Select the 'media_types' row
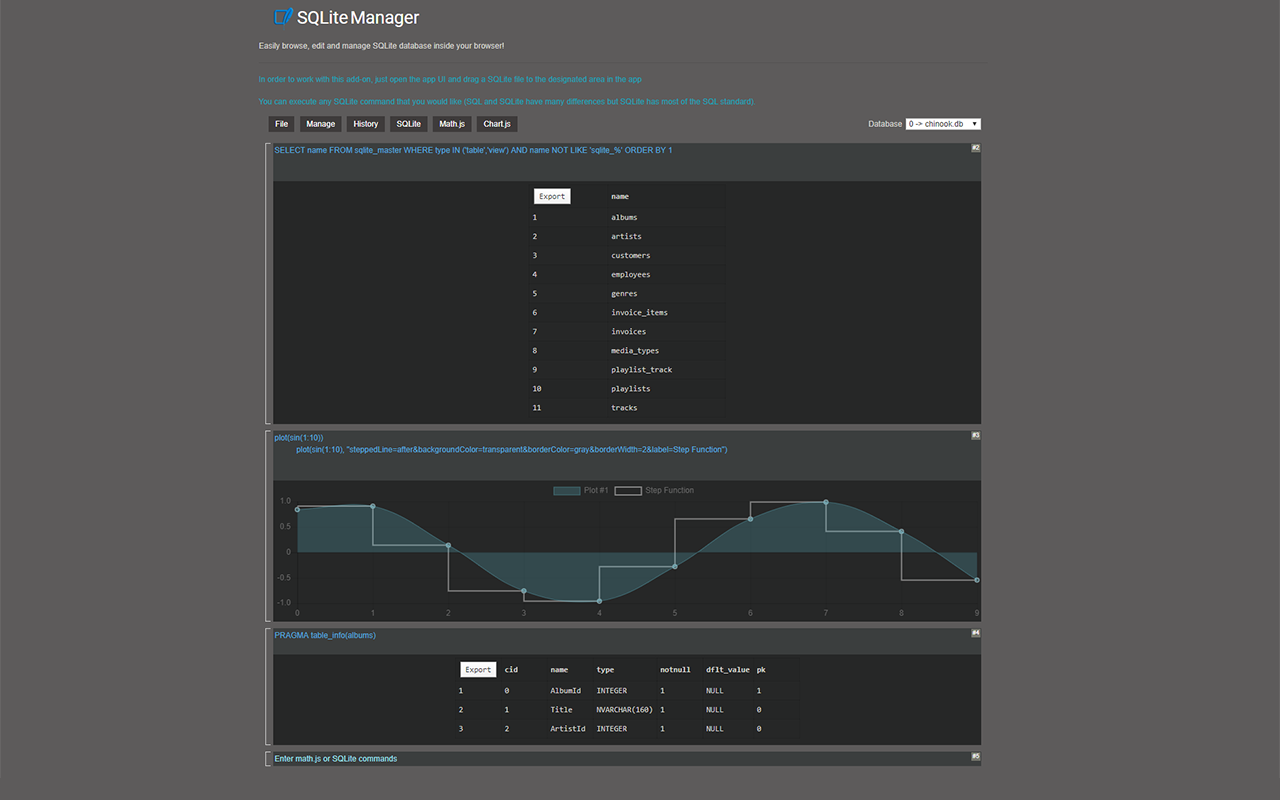1280x800 pixels. pyautogui.click(x=627, y=350)
